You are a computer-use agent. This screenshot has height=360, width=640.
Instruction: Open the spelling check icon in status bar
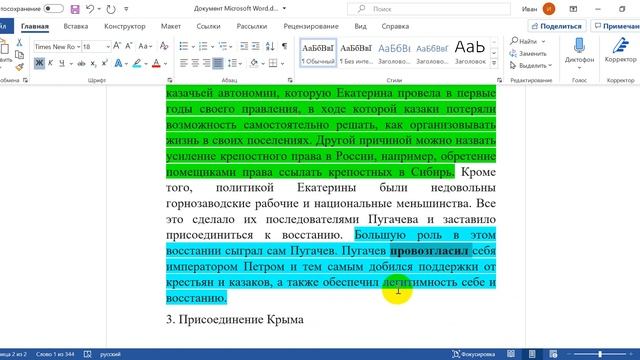point(87,354)
